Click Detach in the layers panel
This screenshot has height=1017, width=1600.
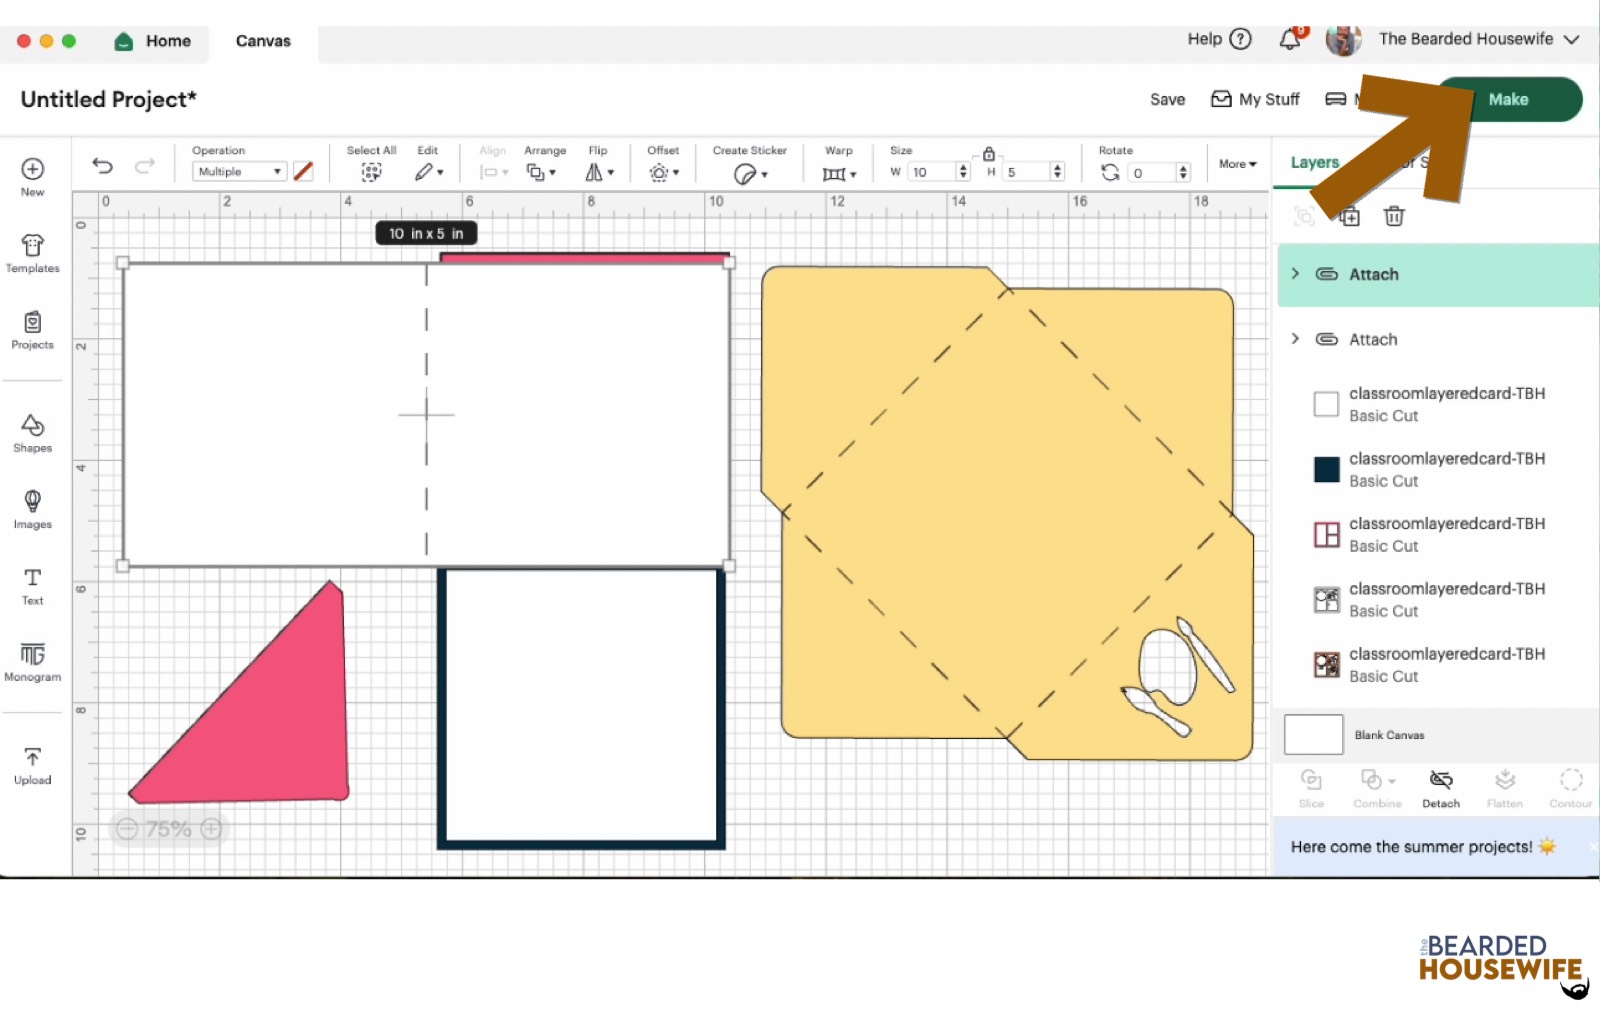[x=1440, y=788]
